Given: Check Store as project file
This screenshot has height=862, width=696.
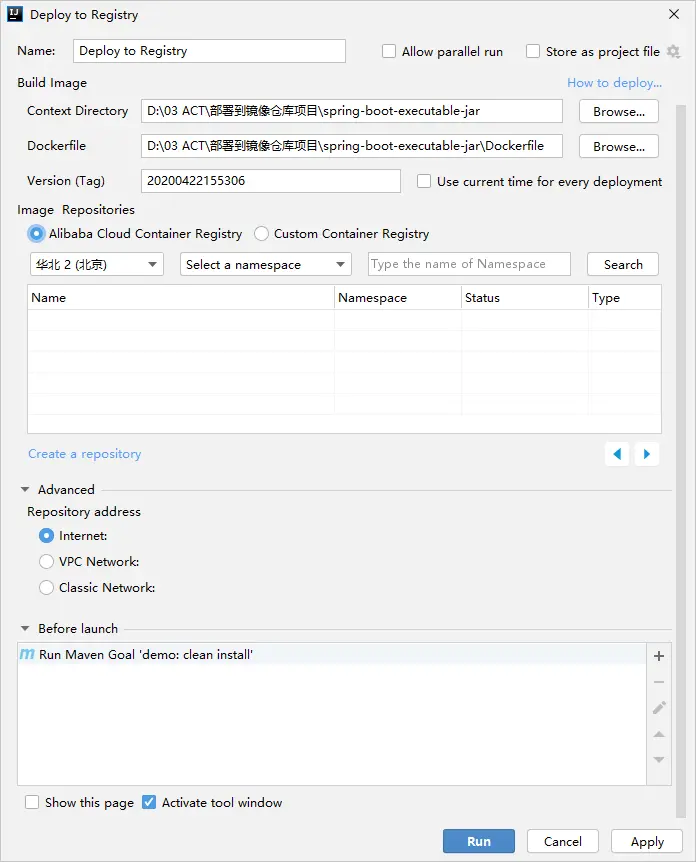Looking at the screenshot, I should (533, 51).
